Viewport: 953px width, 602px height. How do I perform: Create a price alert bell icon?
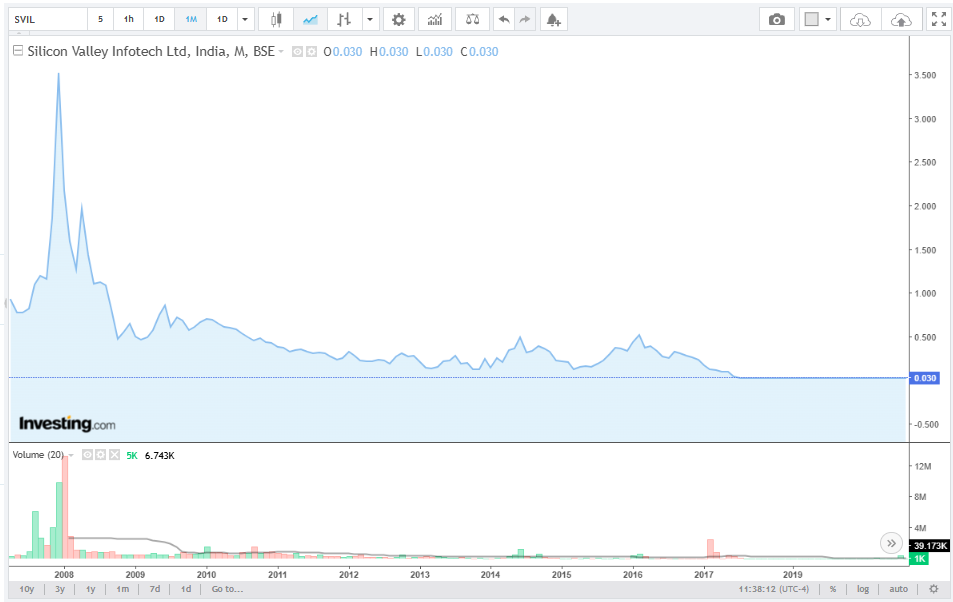point(553,19)
